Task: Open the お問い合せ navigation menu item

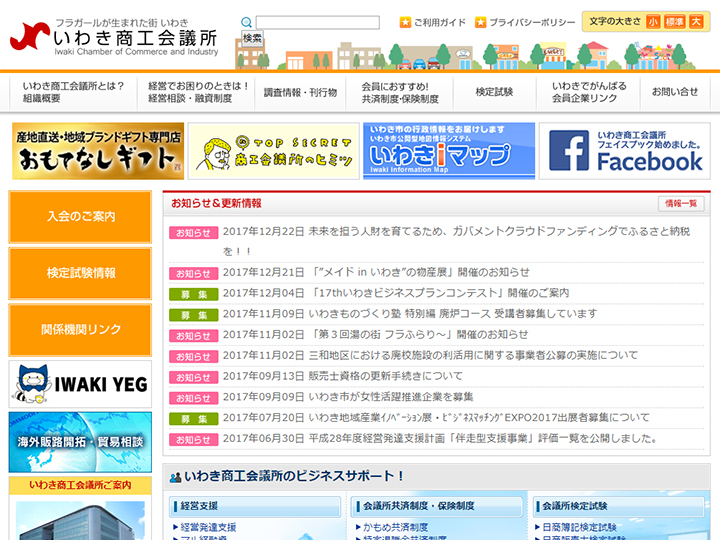Action: click(x=675, y=92)
